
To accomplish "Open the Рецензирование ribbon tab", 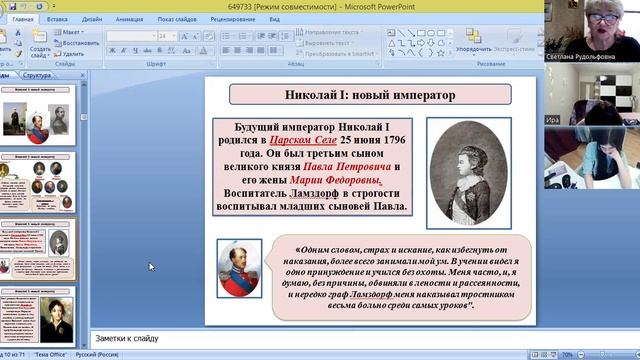I will click(x=233, y=19).
